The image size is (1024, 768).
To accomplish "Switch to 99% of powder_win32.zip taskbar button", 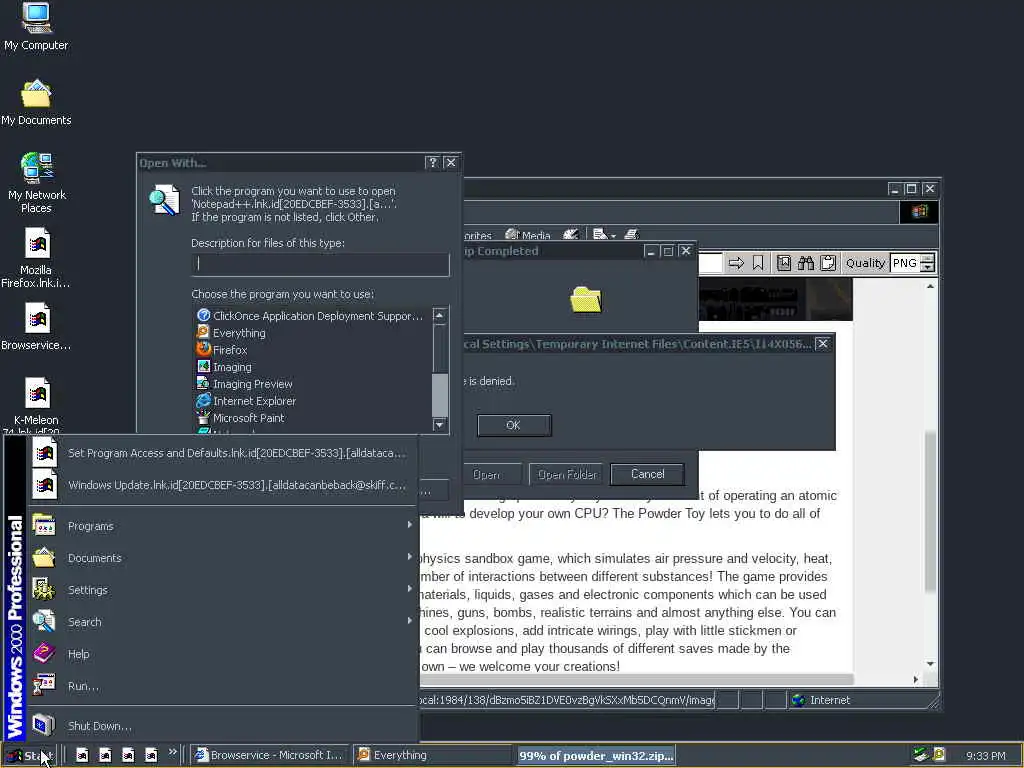I will [x=596, y=756].
